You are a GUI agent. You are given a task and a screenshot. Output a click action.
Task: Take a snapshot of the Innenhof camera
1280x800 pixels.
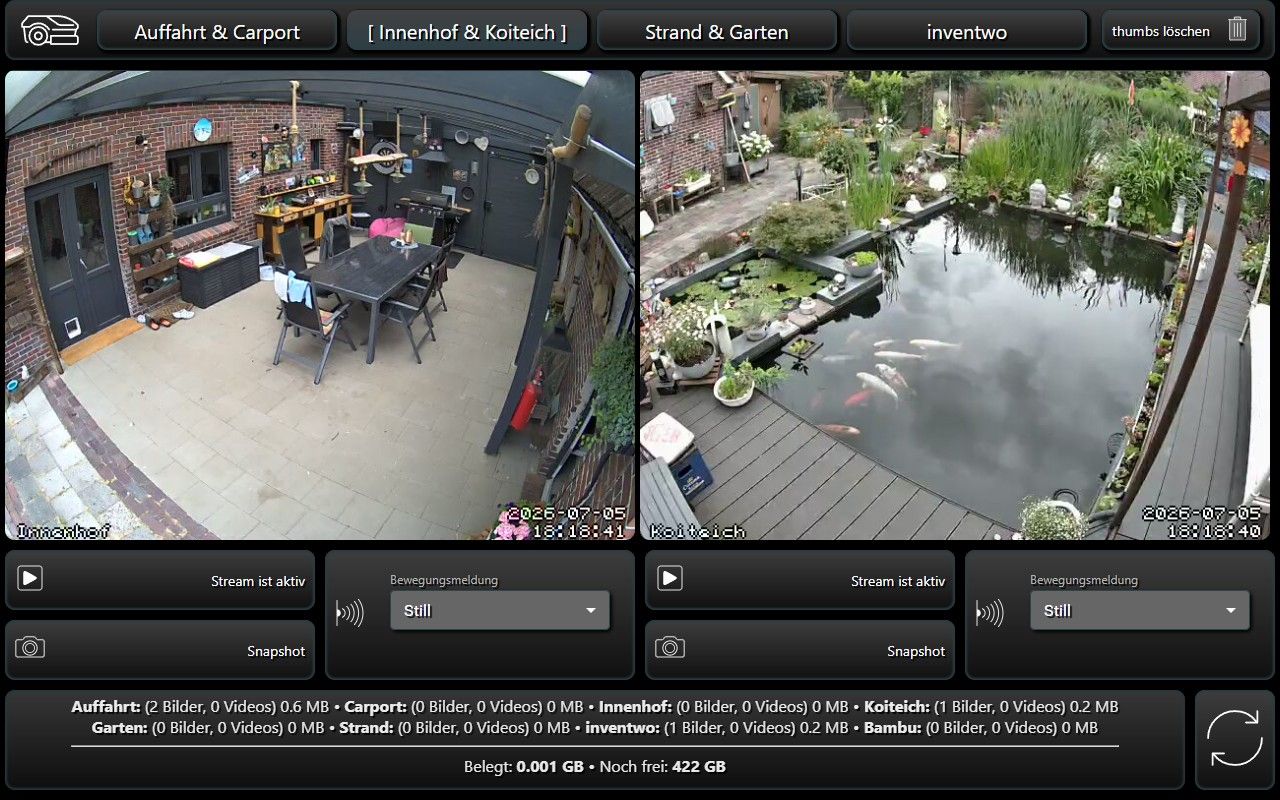click(160, 650)
